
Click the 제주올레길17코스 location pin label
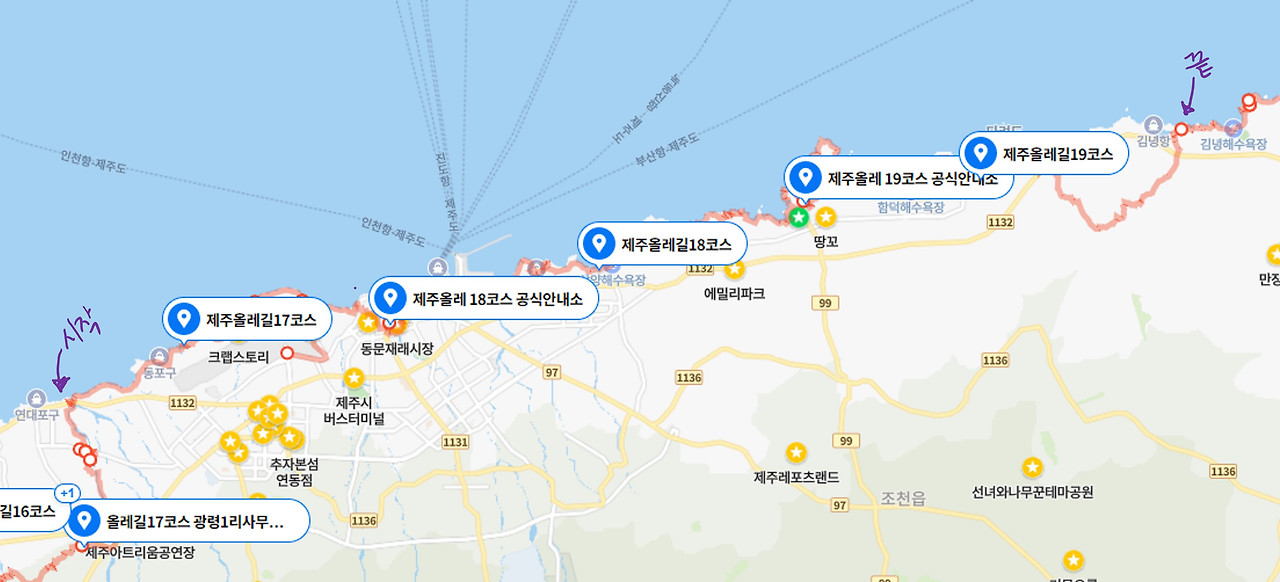point(247,320)
